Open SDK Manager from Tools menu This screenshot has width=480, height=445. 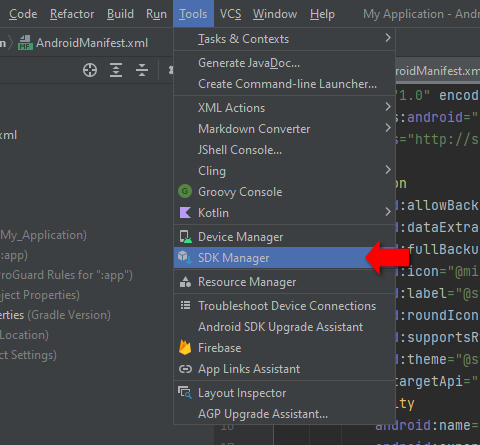click(284, 258)
